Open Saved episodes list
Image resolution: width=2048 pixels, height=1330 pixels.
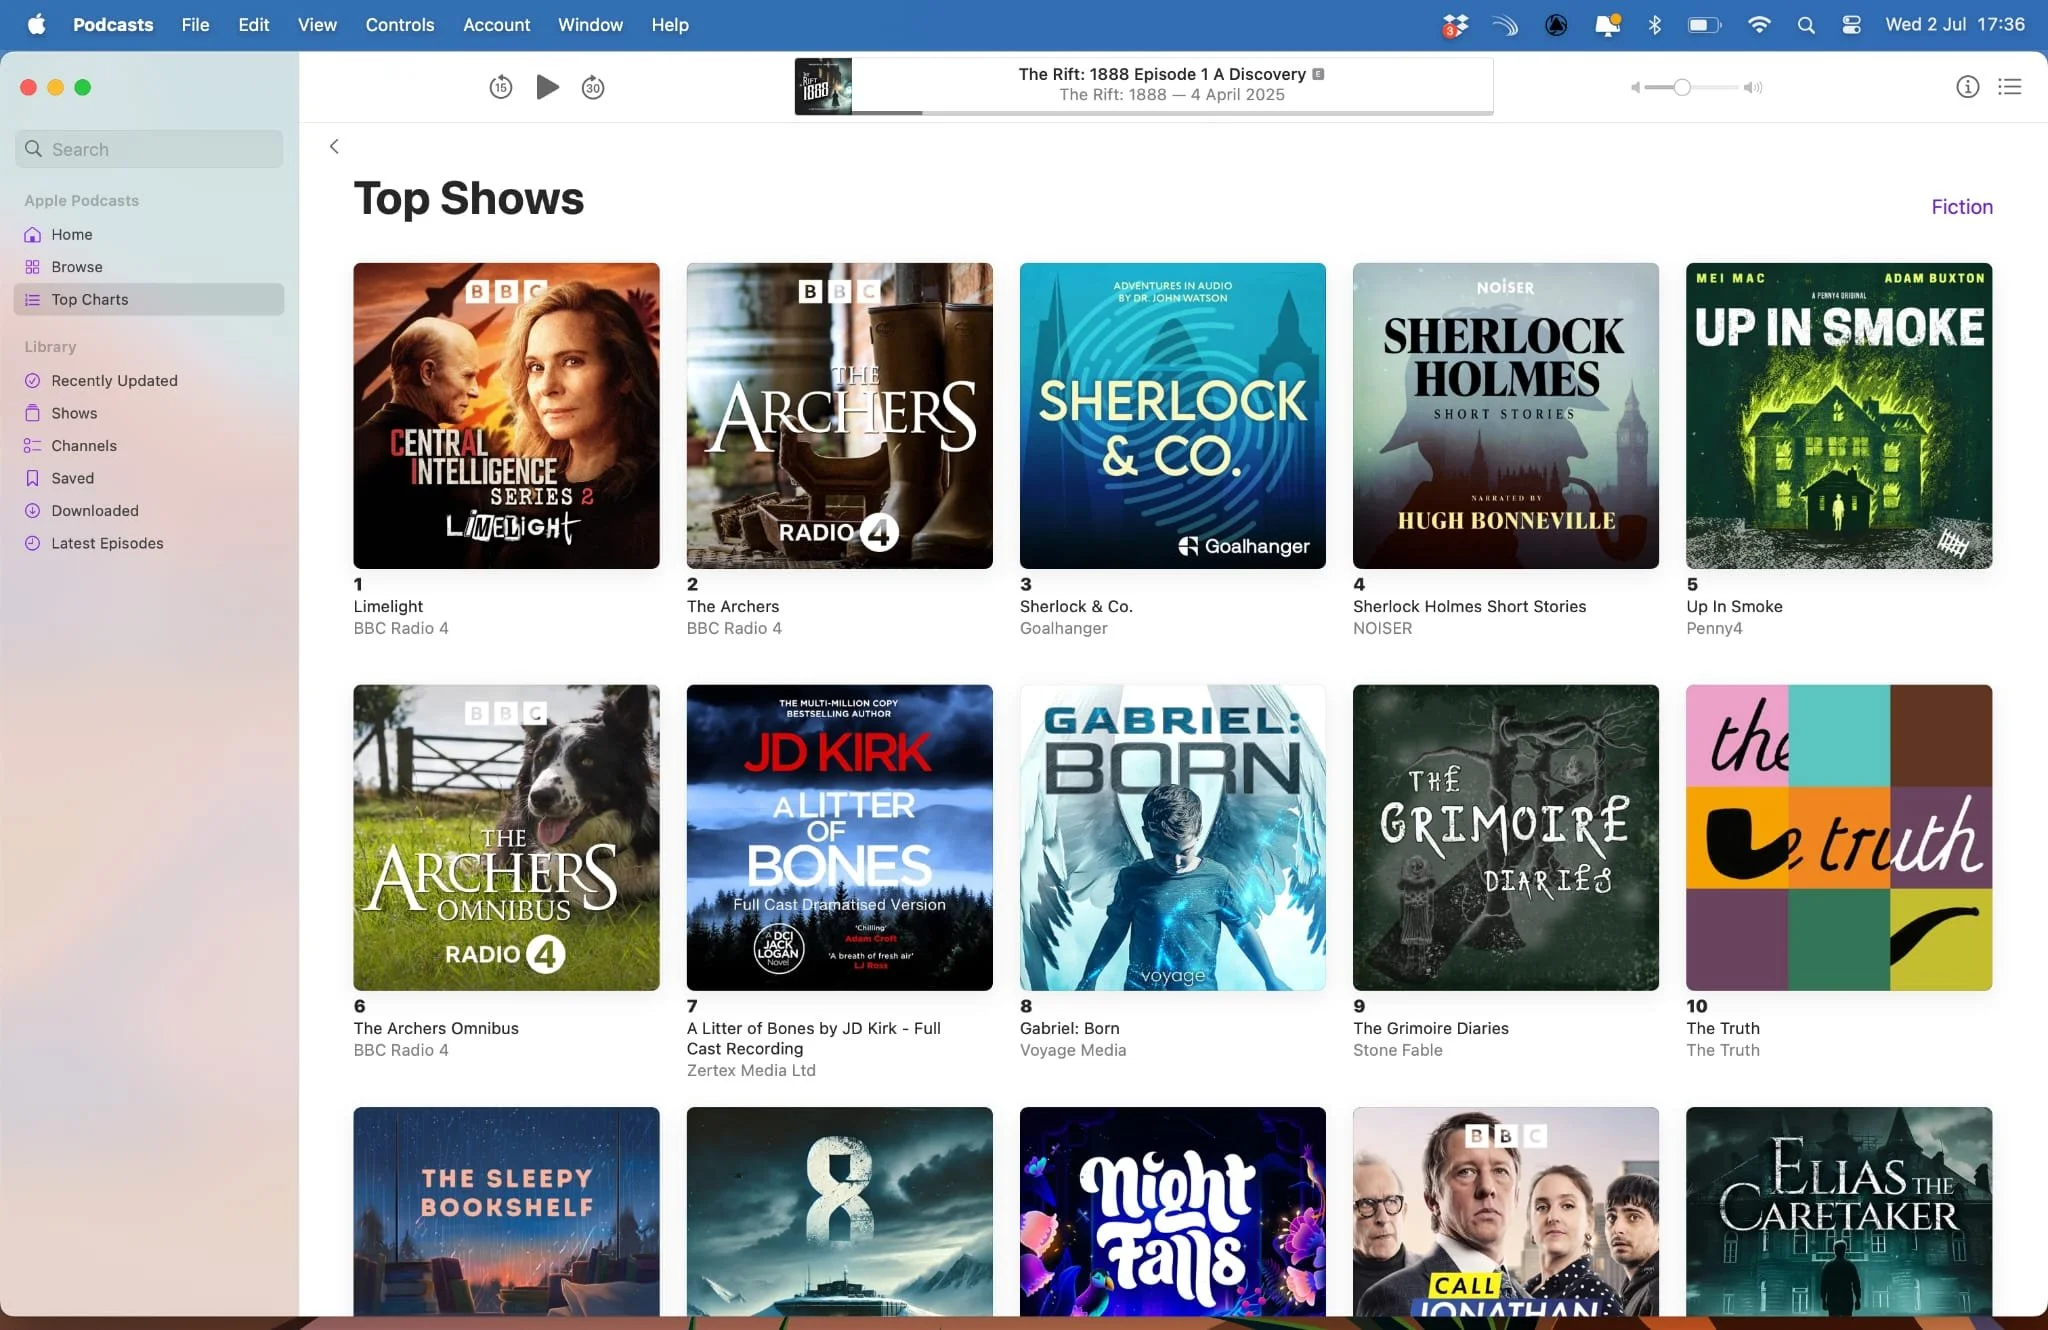tap(149, 478)
